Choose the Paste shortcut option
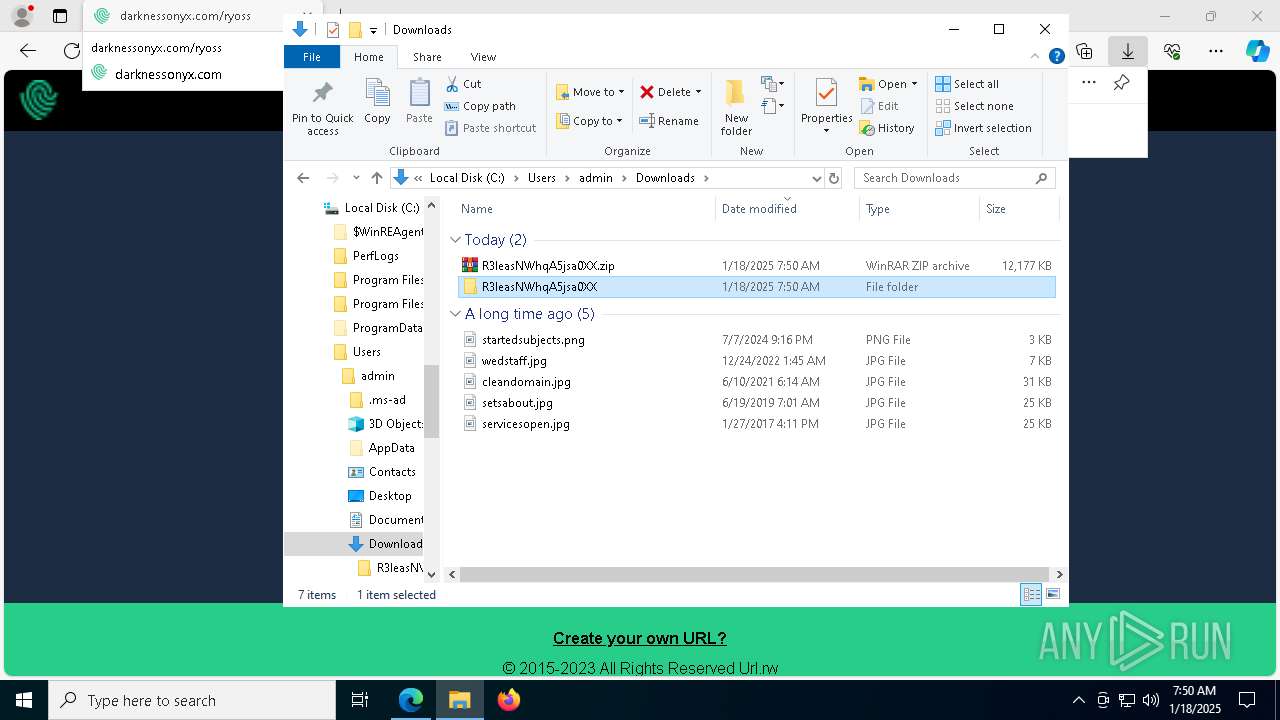 (490, 128)
